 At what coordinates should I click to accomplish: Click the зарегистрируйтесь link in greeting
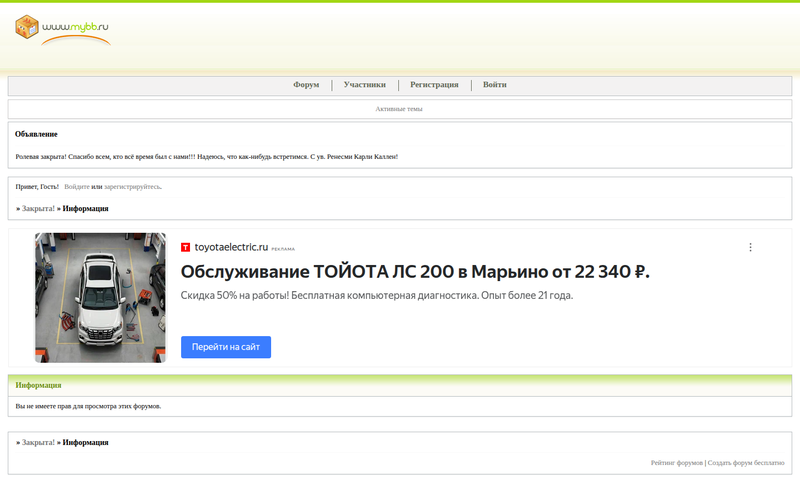[x=132, y=186]
